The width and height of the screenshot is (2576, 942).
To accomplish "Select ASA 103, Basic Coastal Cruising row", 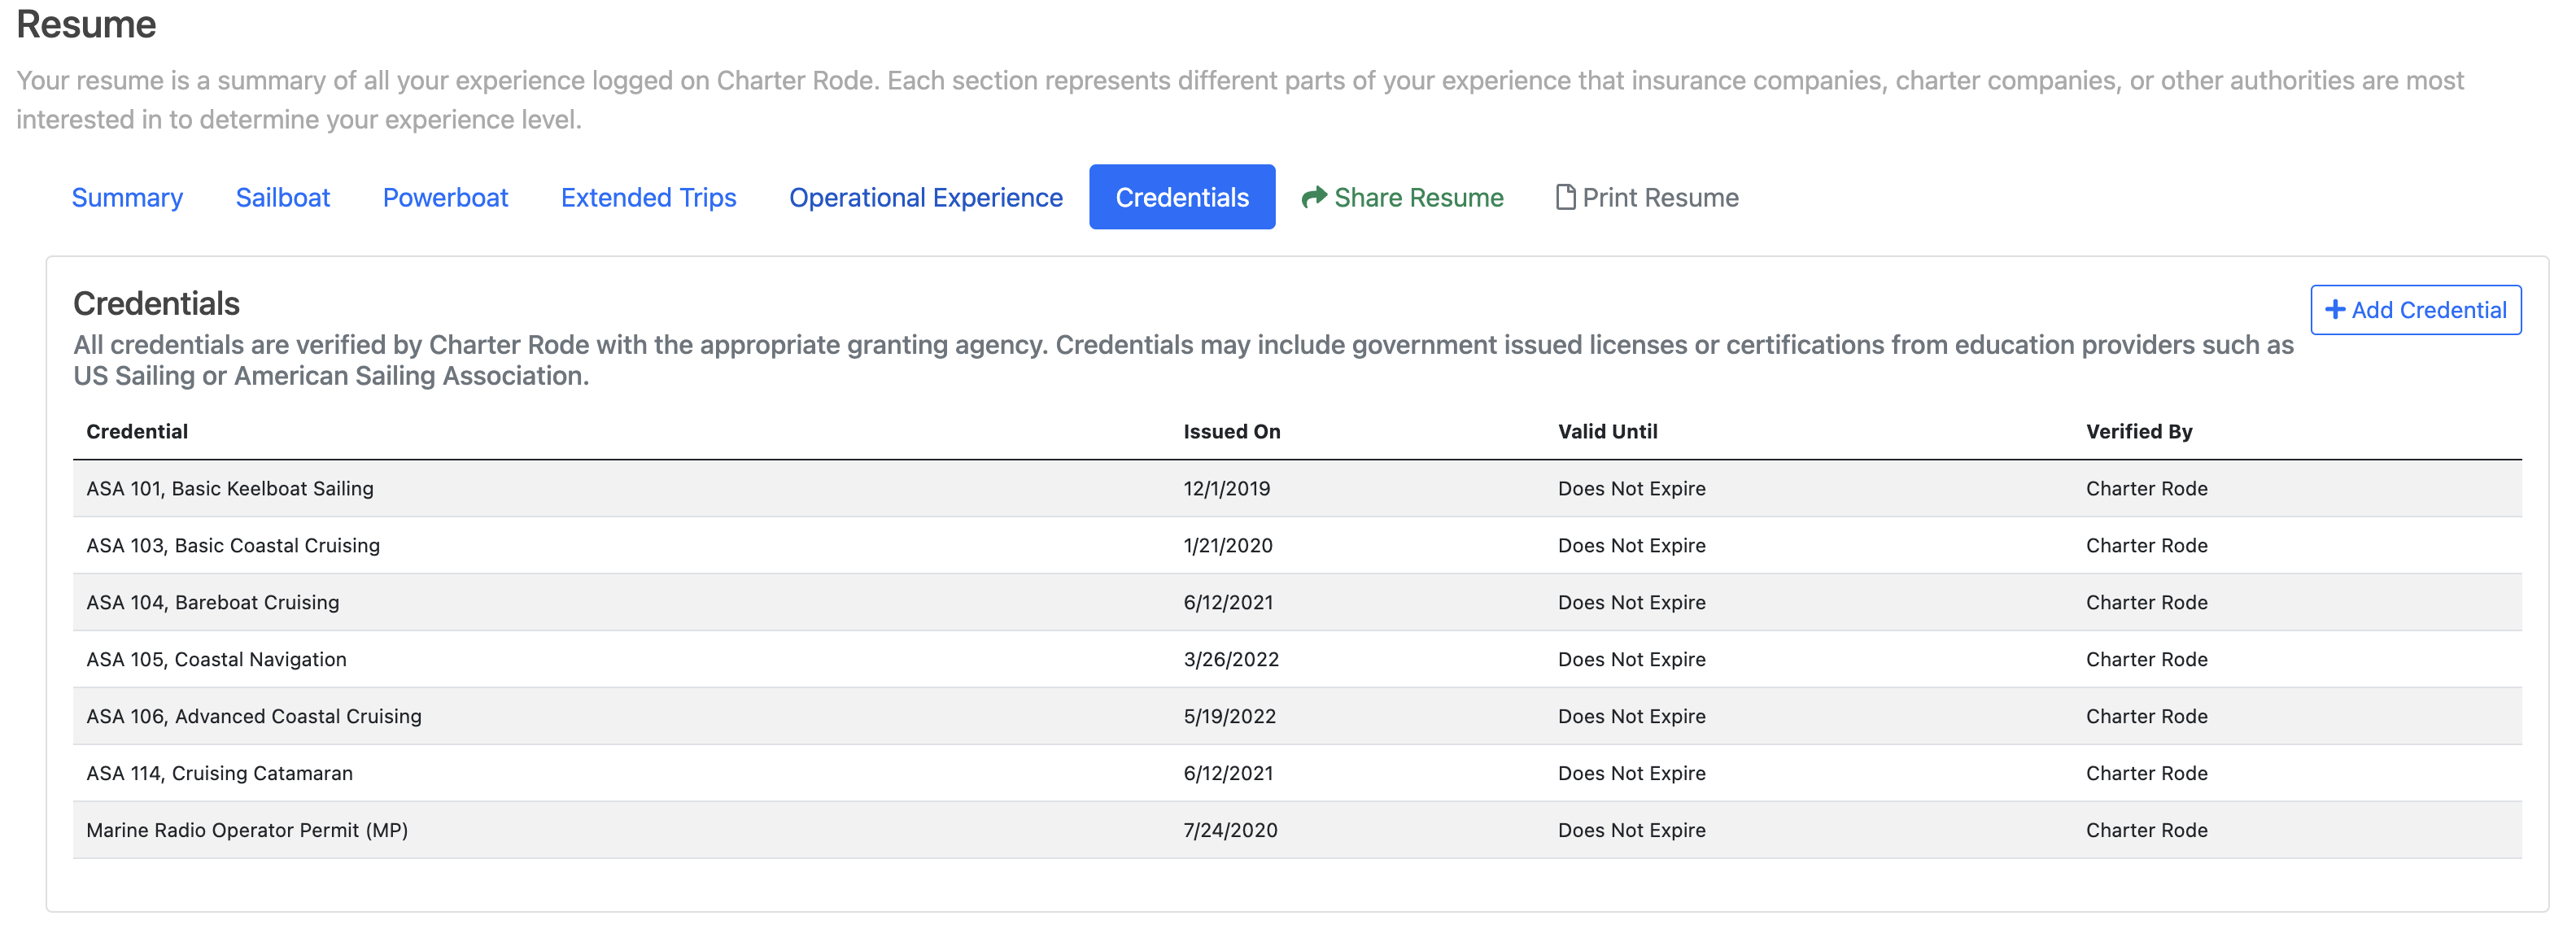I will [x=1297, y=545].
